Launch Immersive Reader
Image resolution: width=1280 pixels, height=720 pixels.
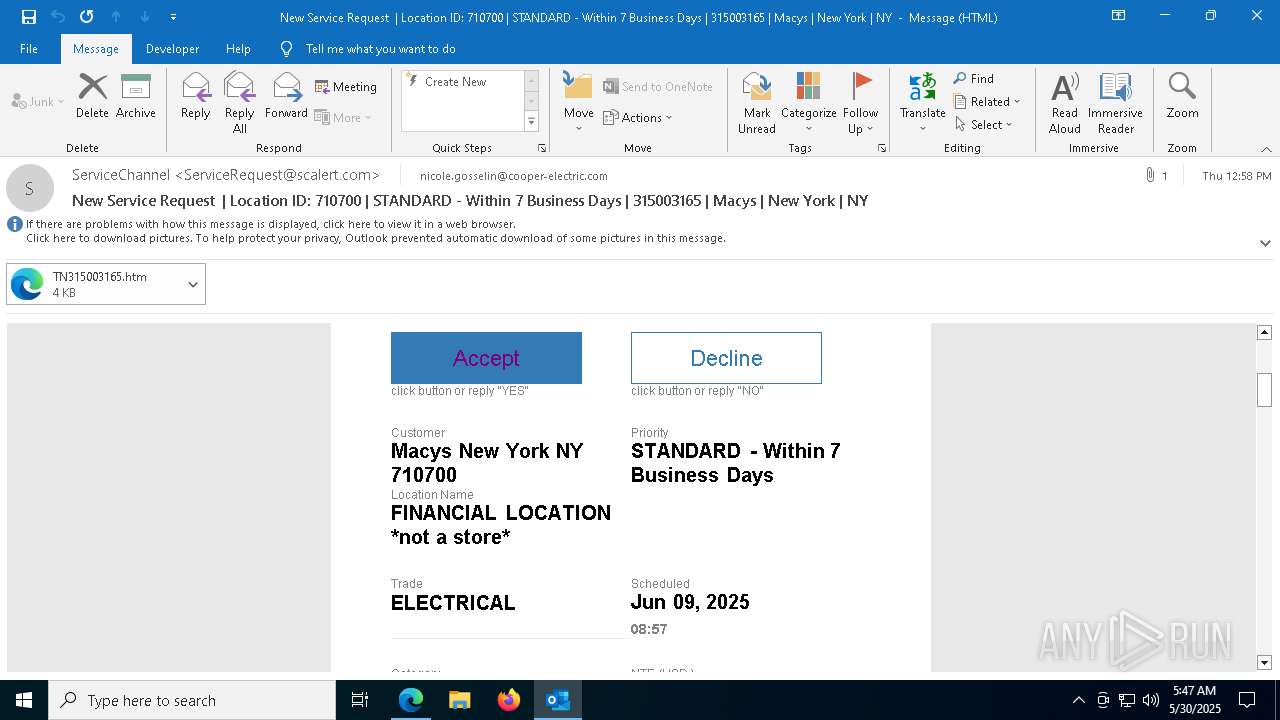pyautogui.click(x=1115, y=103)
